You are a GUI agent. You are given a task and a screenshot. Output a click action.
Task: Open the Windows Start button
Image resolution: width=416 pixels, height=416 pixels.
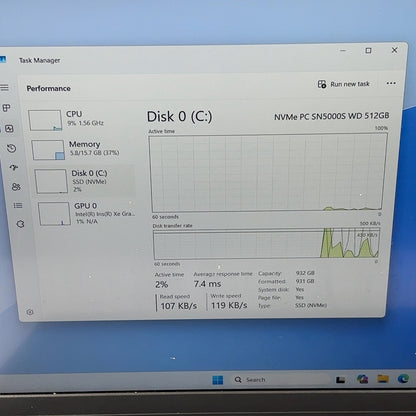click(218, 380)
